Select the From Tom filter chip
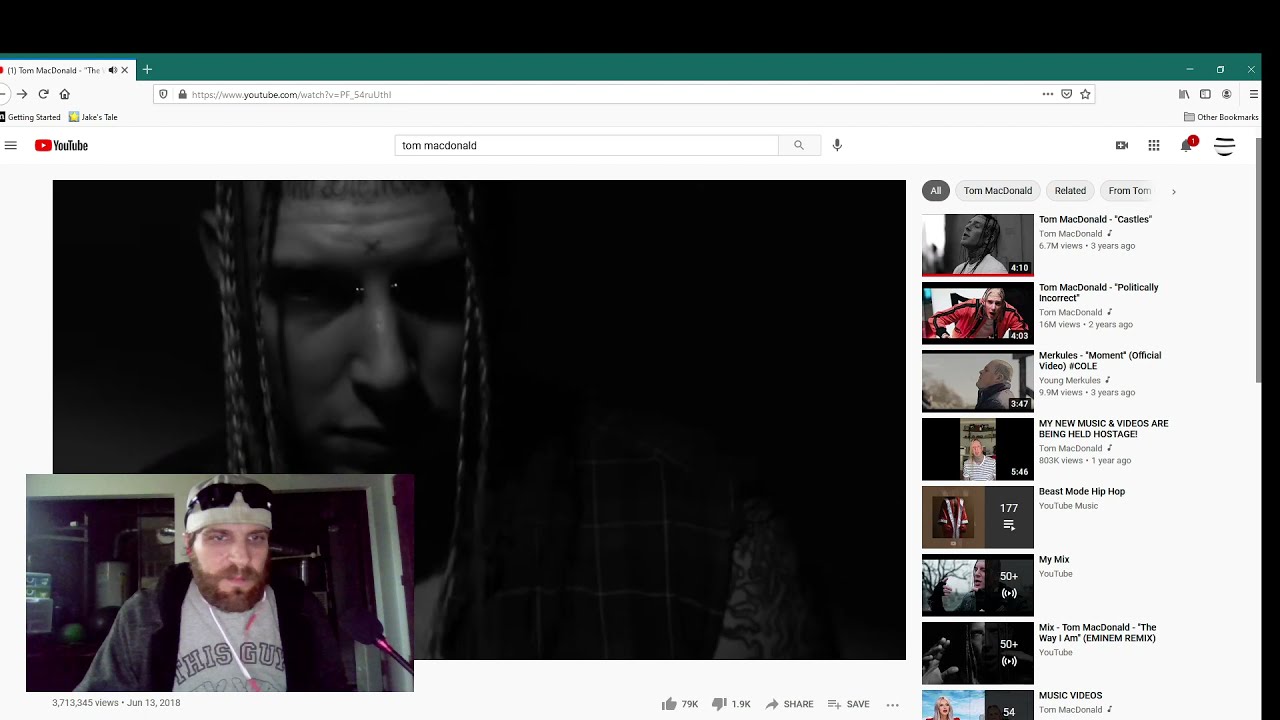The image size is (1280, 720). (1130, 191)
